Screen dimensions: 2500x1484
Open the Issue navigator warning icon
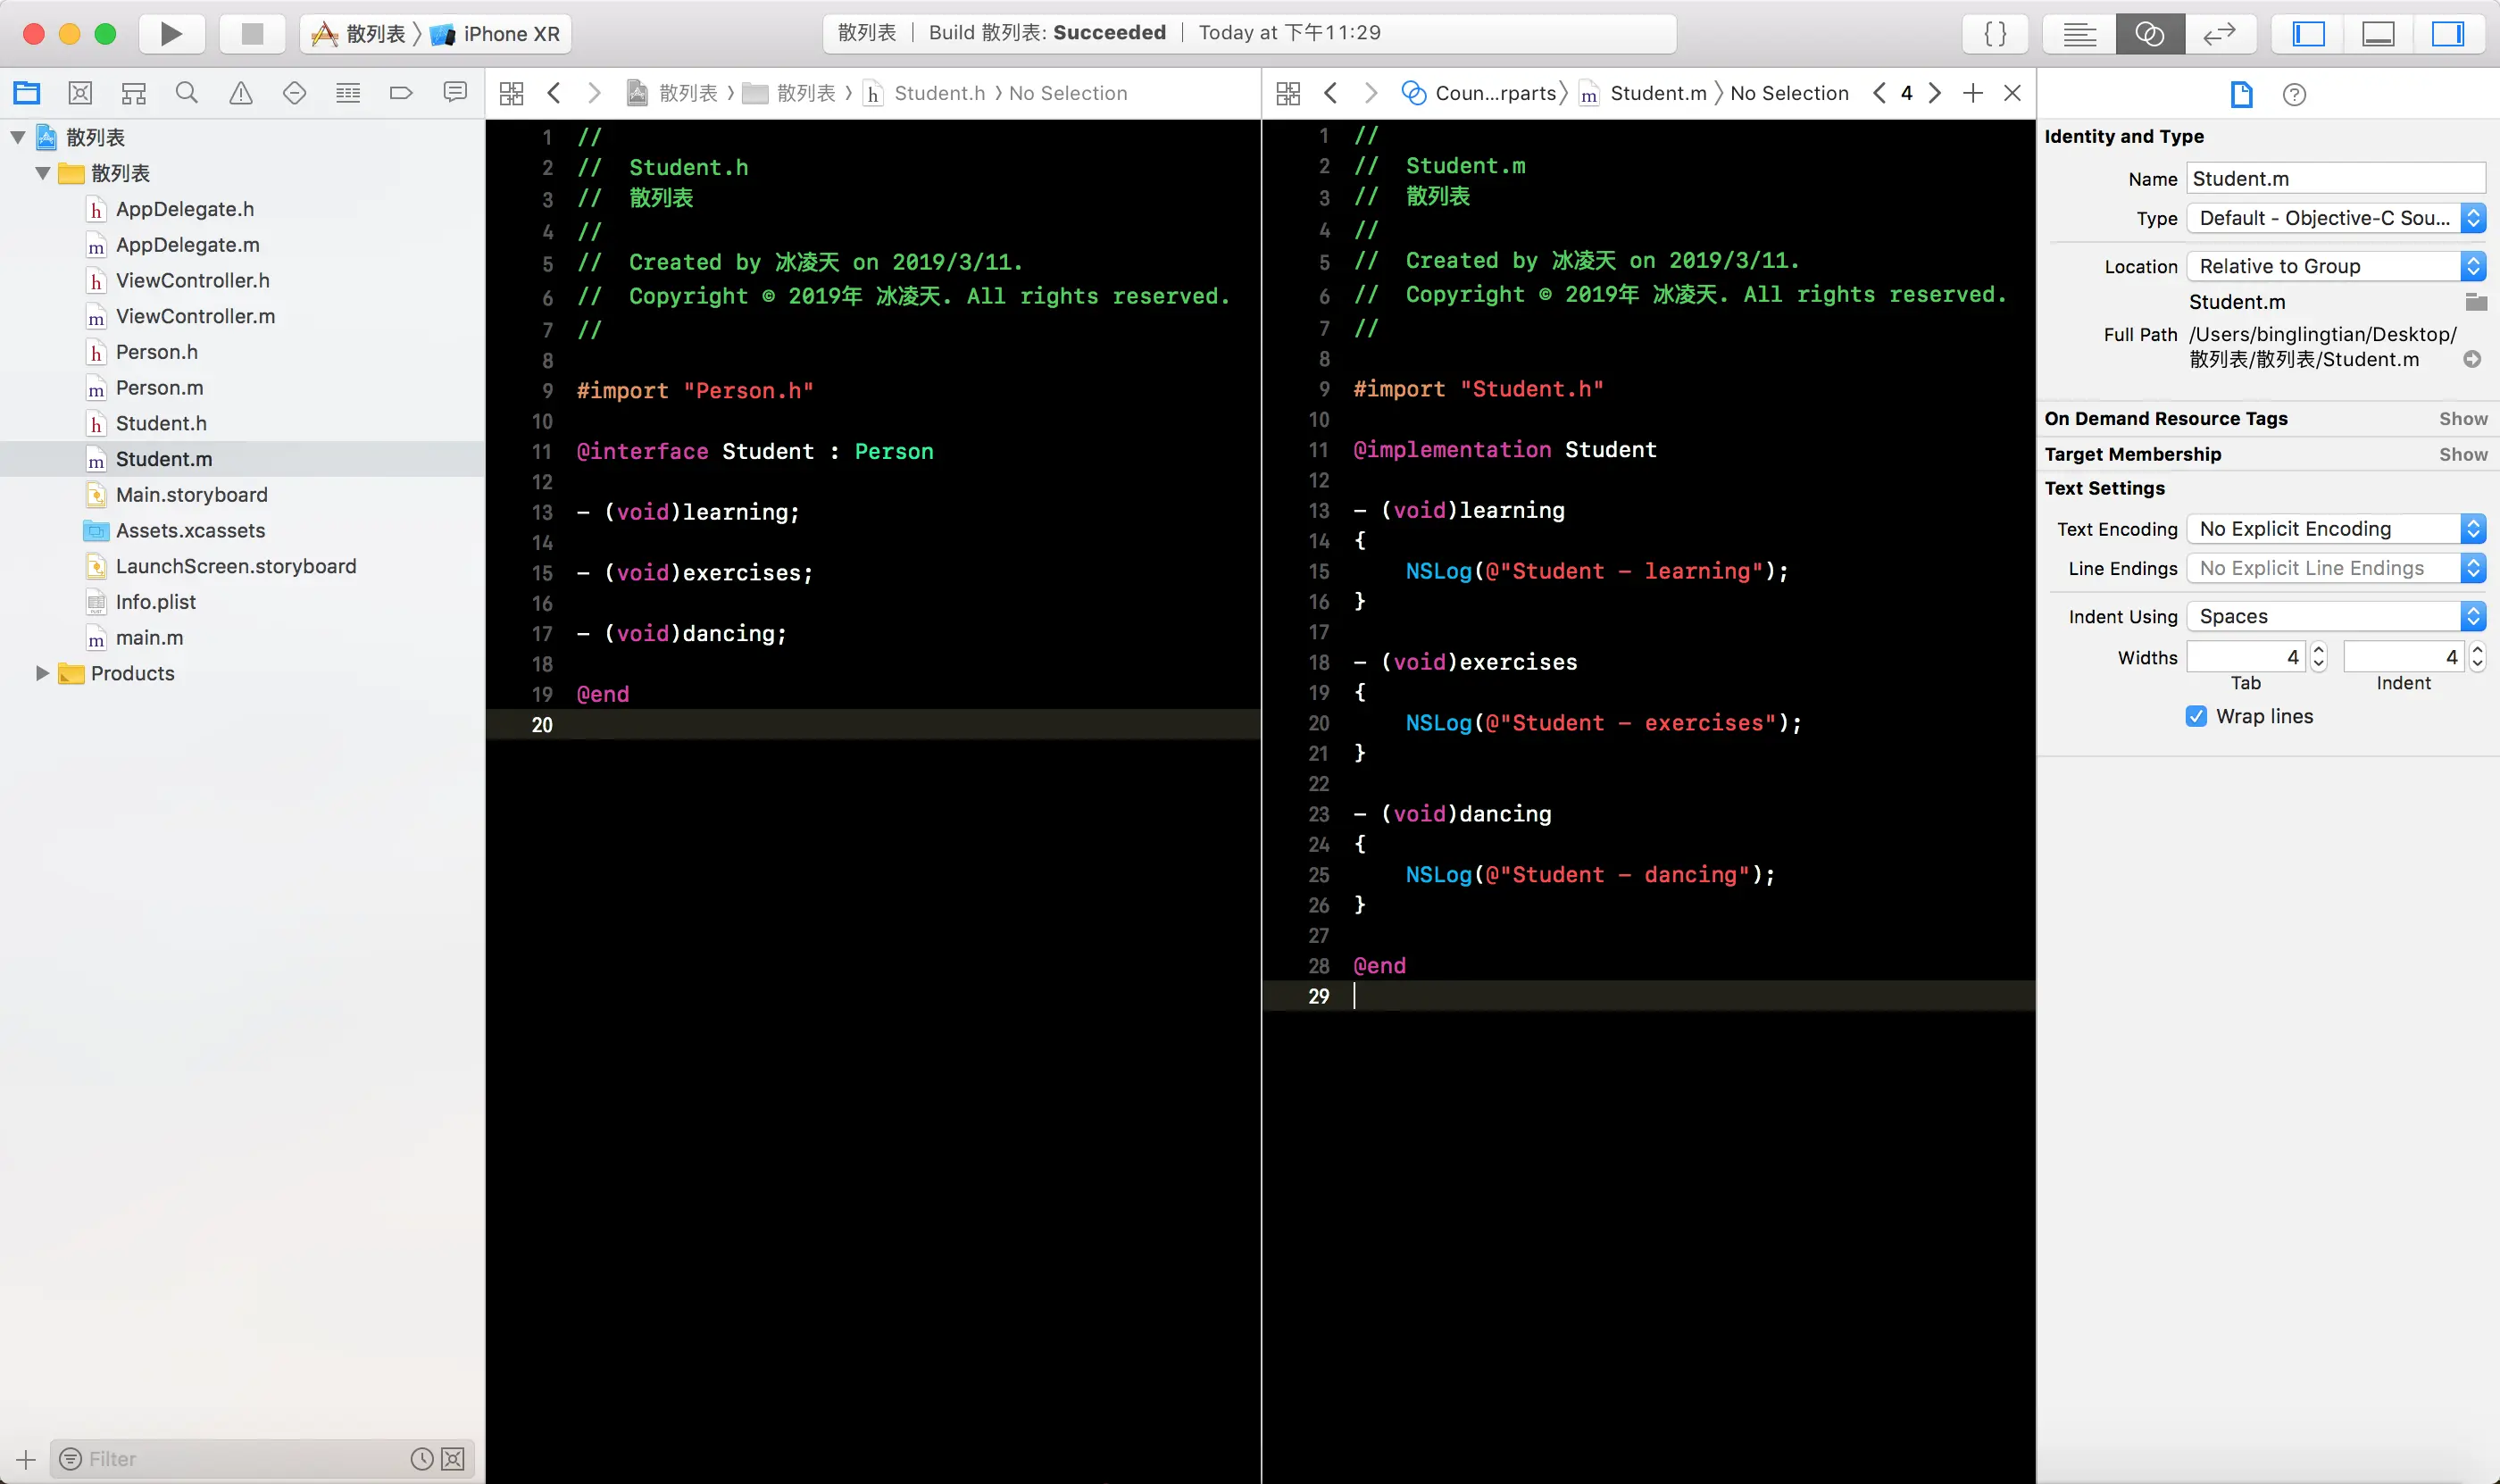241,93
